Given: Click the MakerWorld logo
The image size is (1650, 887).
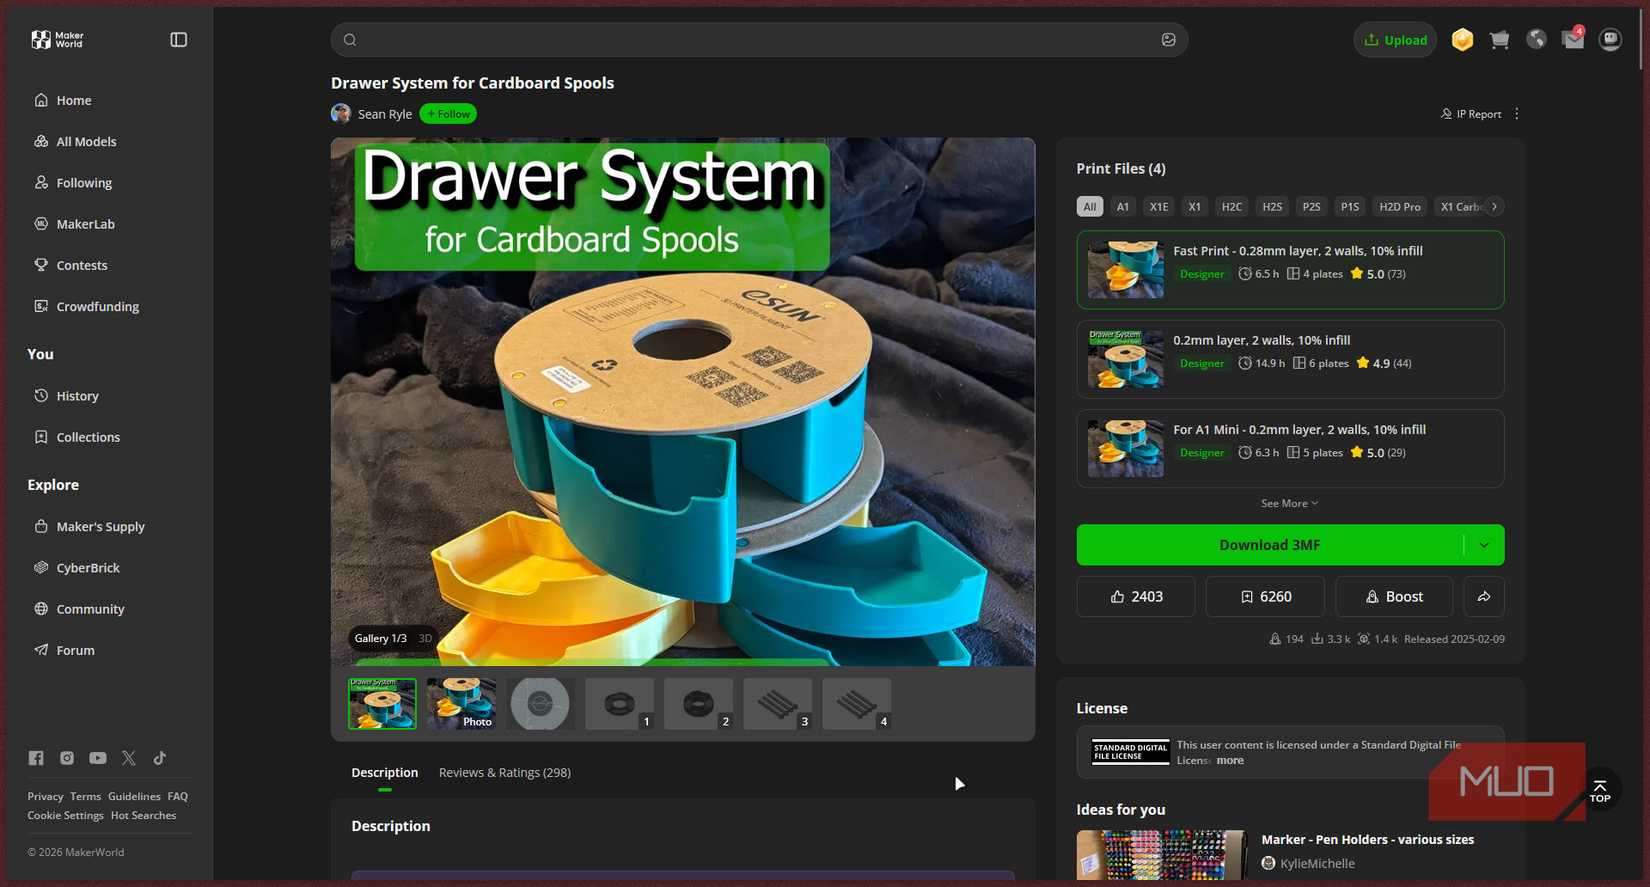Looking at the screenshot, I should coord(57,39).
